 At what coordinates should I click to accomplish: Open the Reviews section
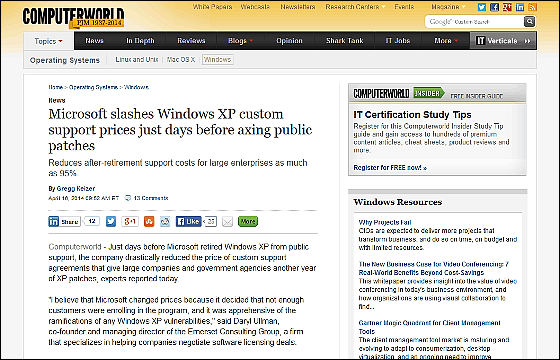click(191, 41)
